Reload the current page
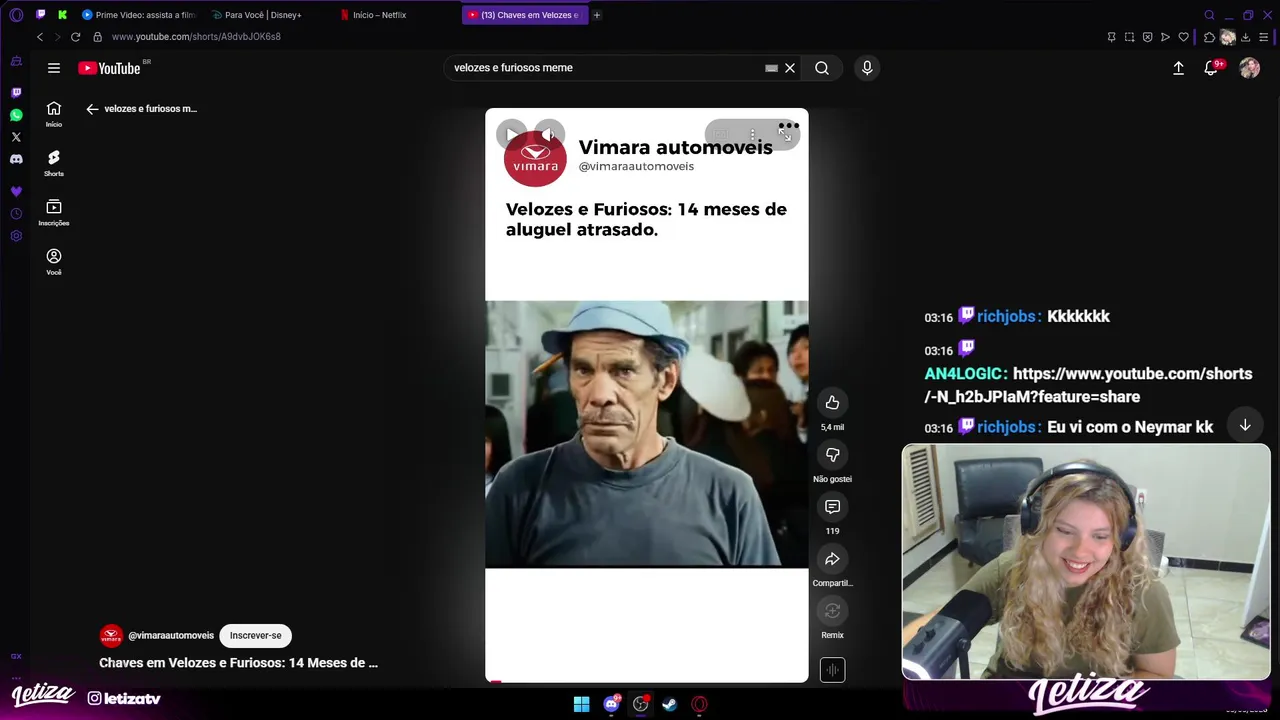The height and width of the screenshot is (720, 1280). pos(75,37)
